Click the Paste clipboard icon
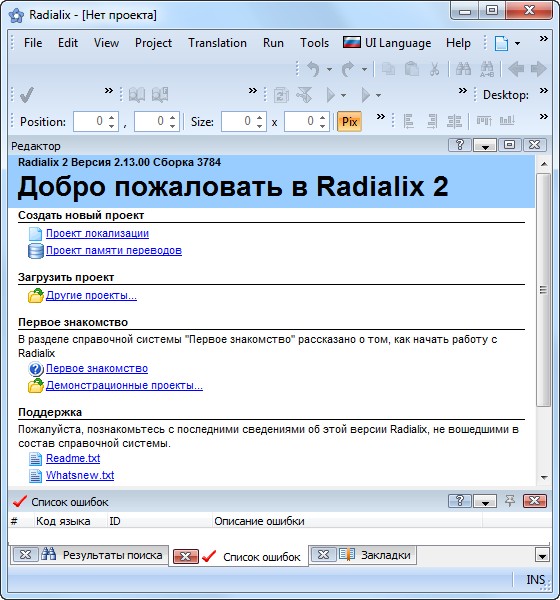Image resolution: width=560 pixels, height=600 pixels. (x=412, y=69)
